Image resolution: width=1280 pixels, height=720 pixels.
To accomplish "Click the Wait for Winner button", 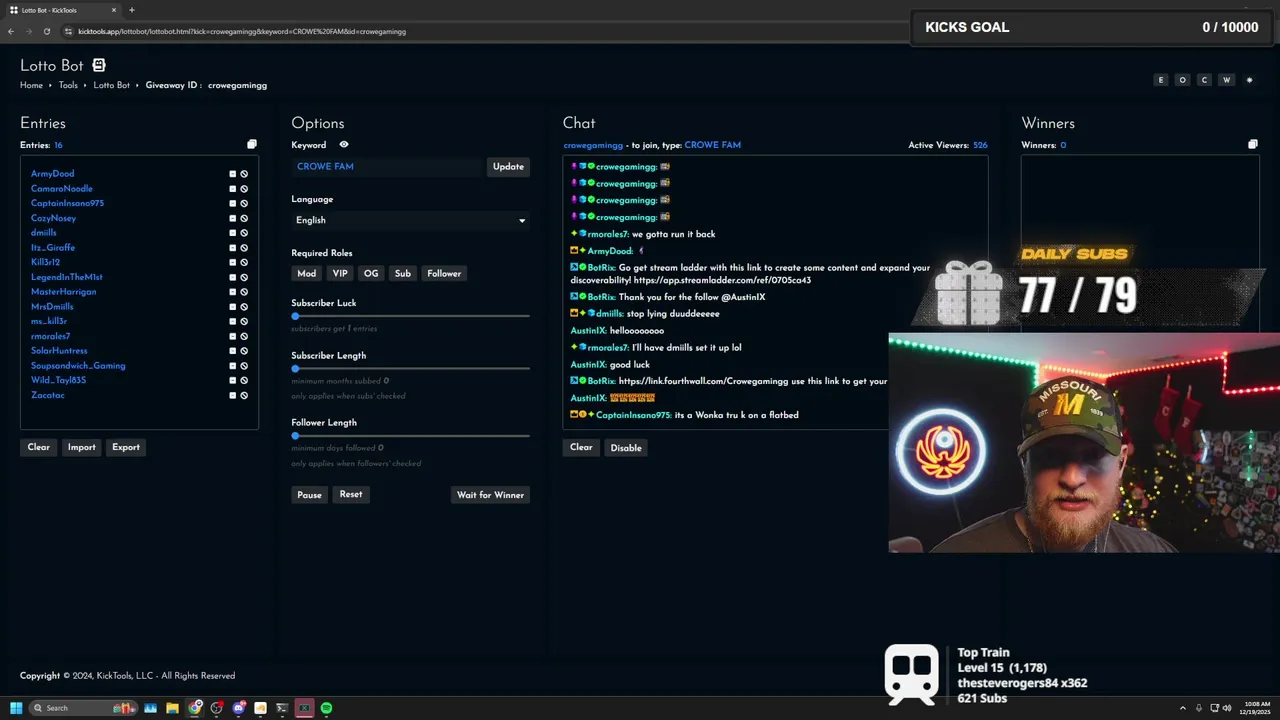I will click(x=490, y=495).
